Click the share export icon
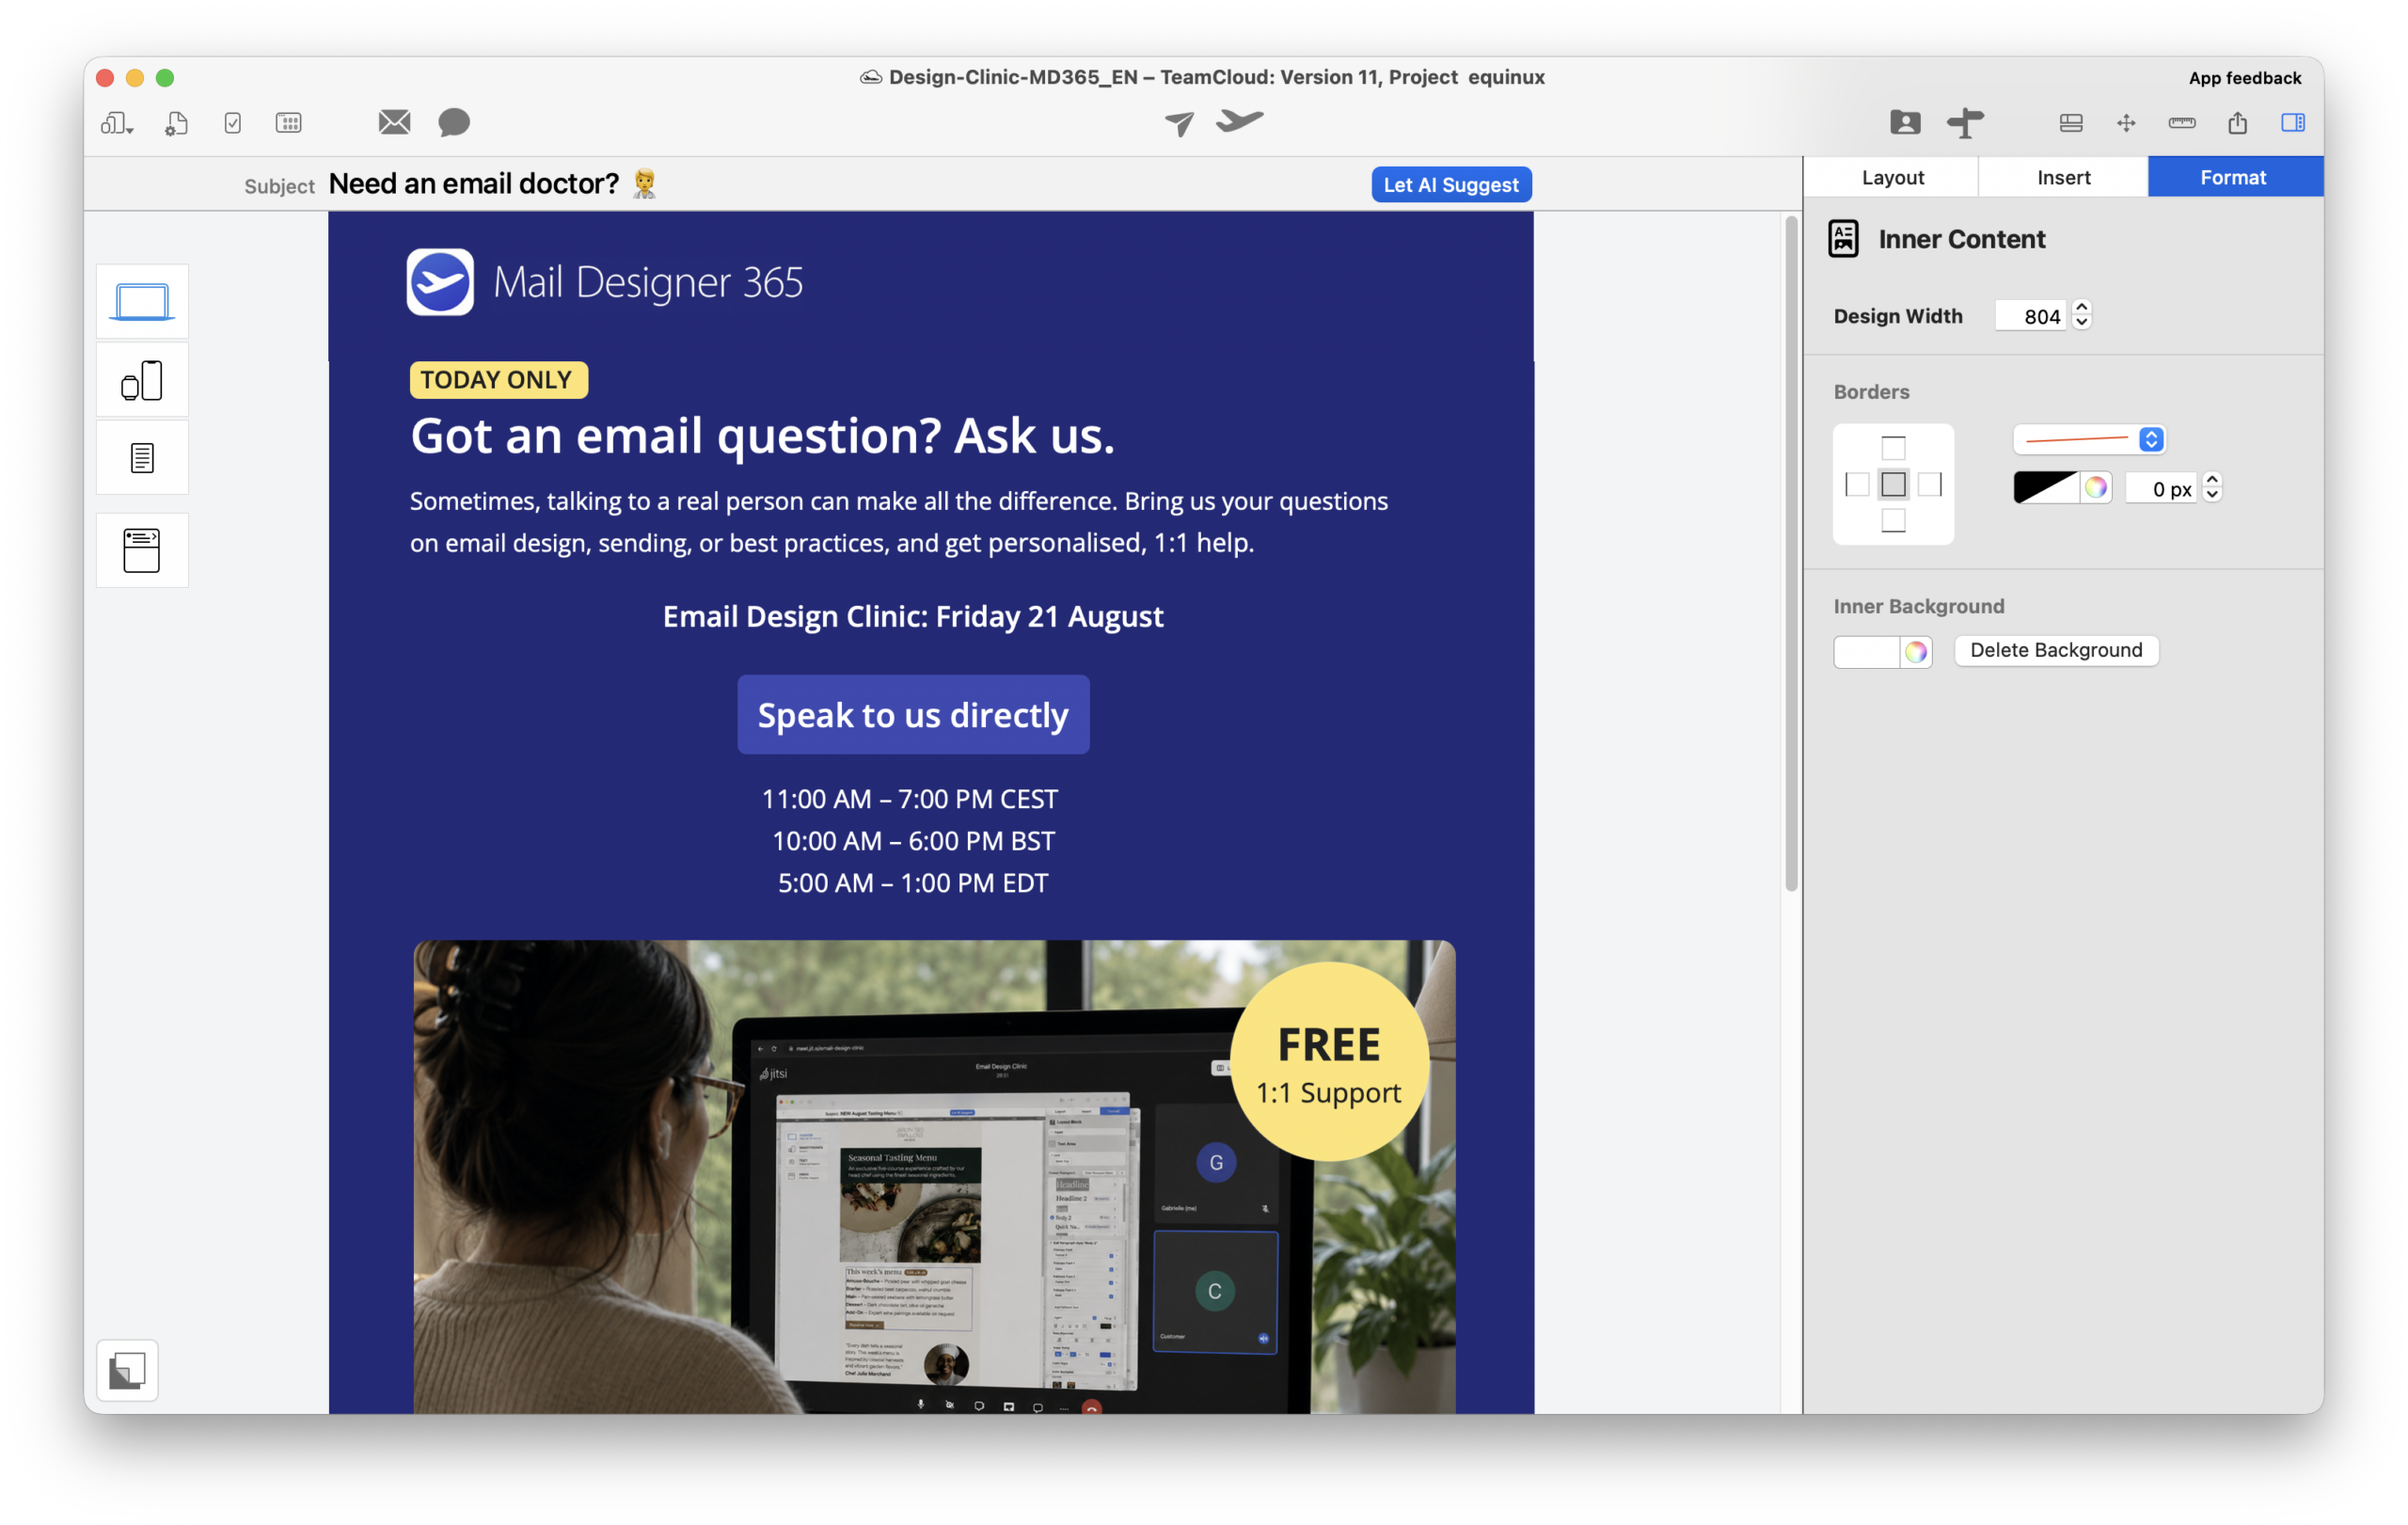 click(2238, 122)
